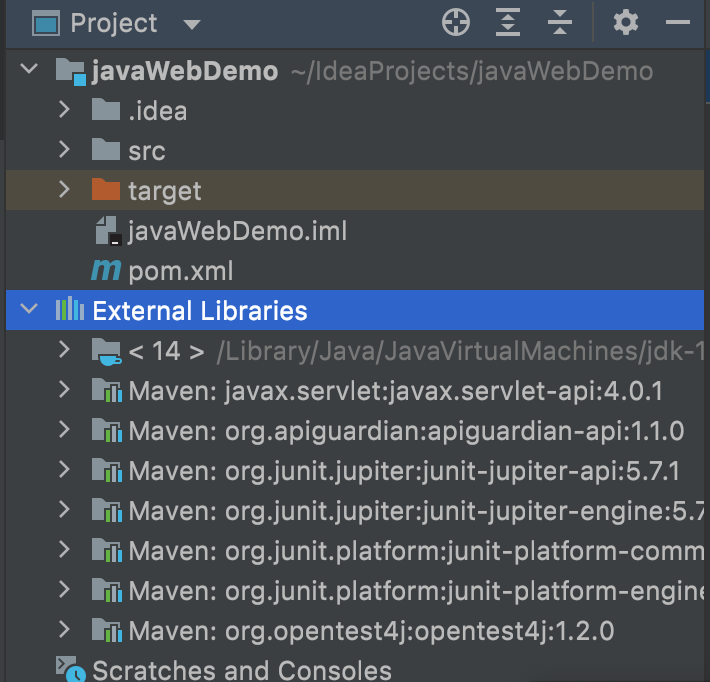710x682 pixels.
Task: Expand the apiguardian-api:1.1.0 library chevron
Action: click(64, 429)
